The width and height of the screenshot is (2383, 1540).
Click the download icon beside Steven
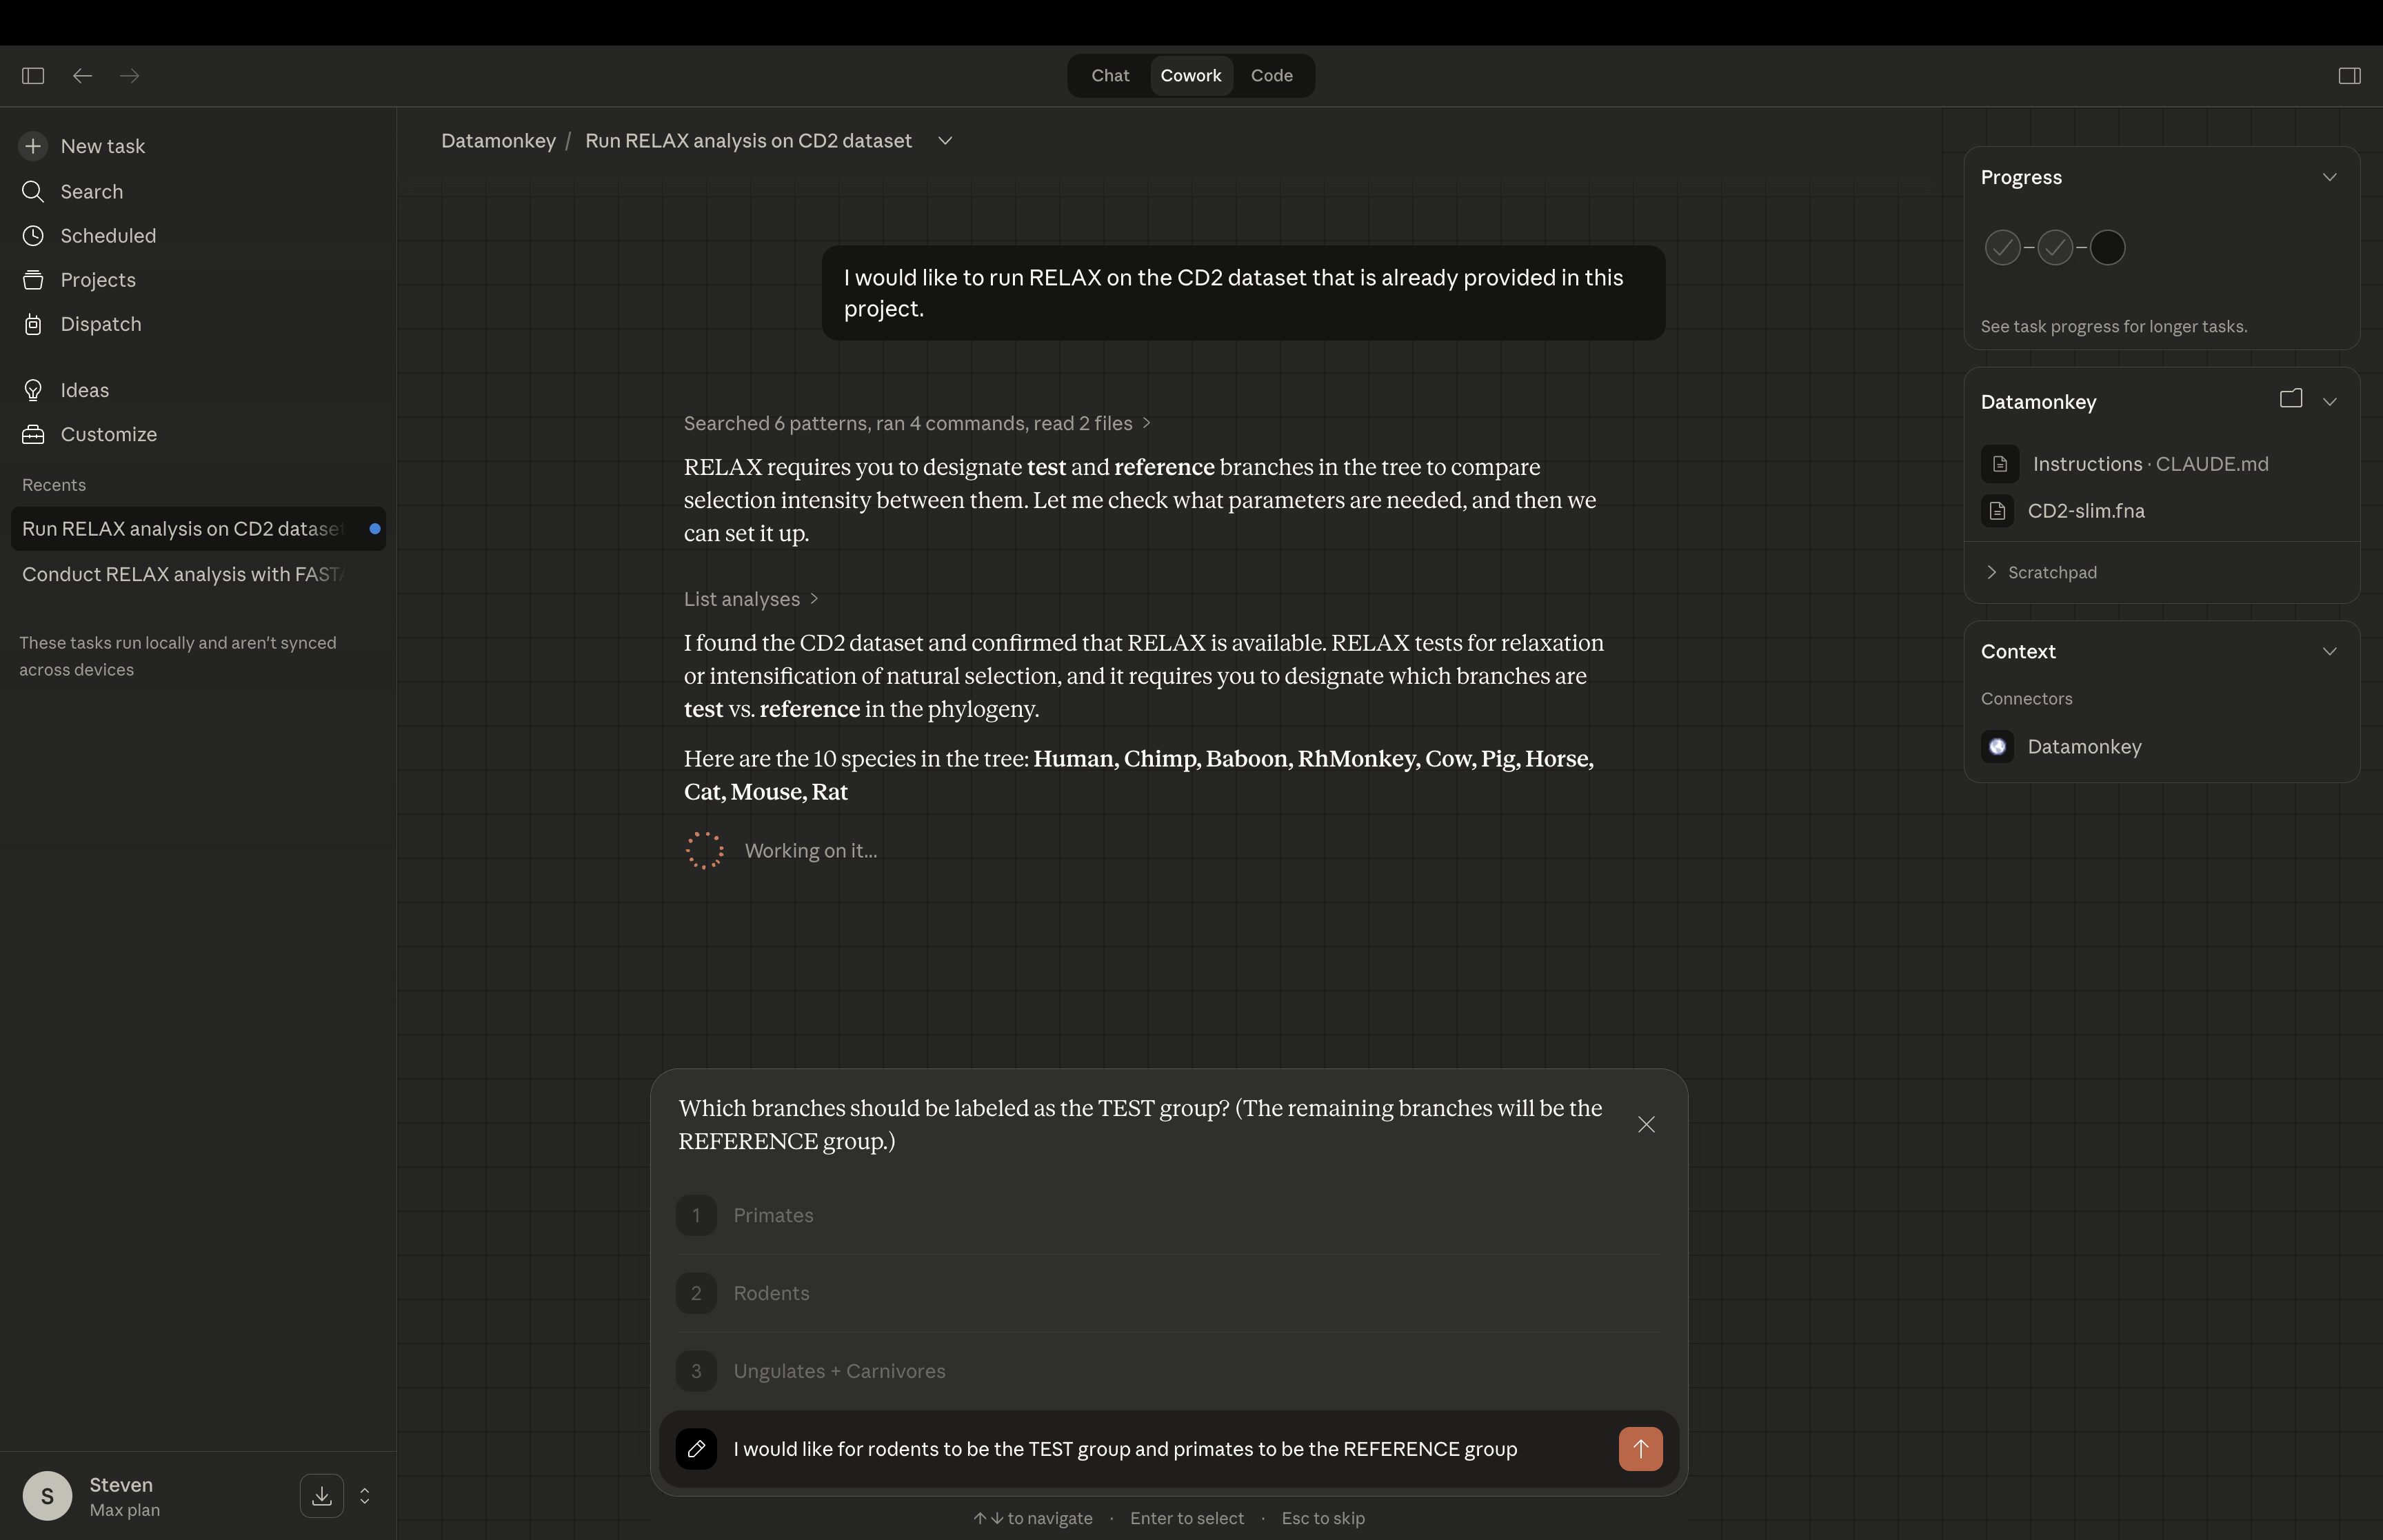(x=321, y=1496)
